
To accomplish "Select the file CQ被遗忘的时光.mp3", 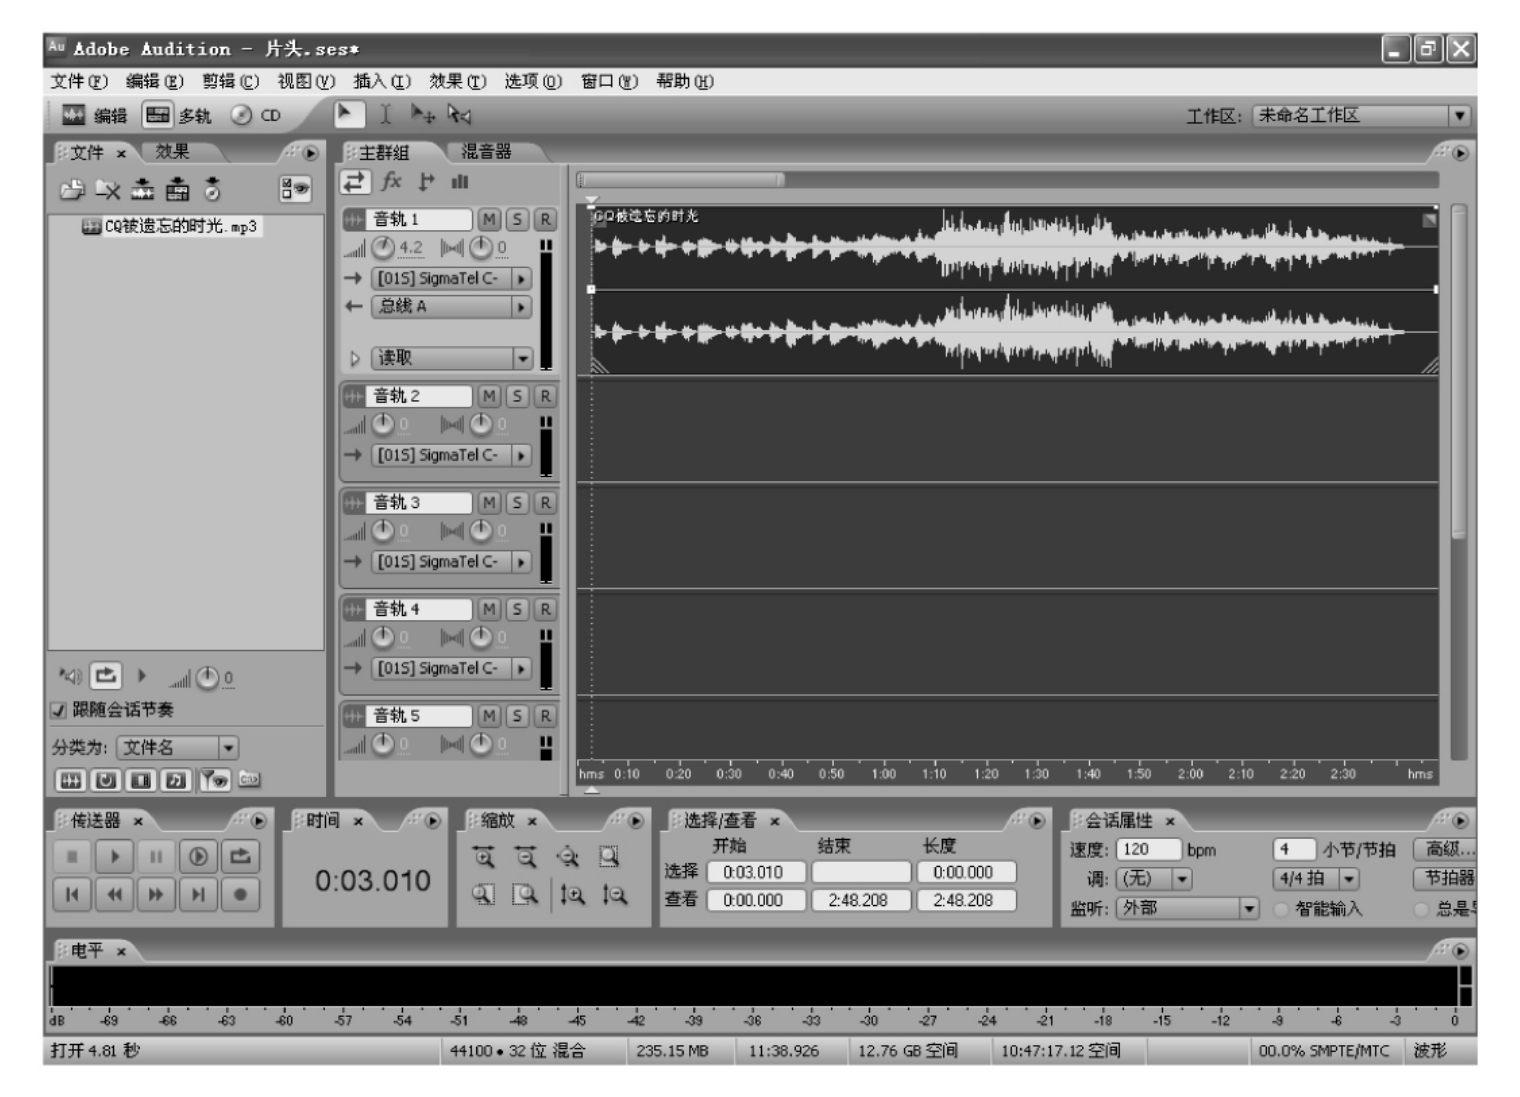I will pos(170,227).
